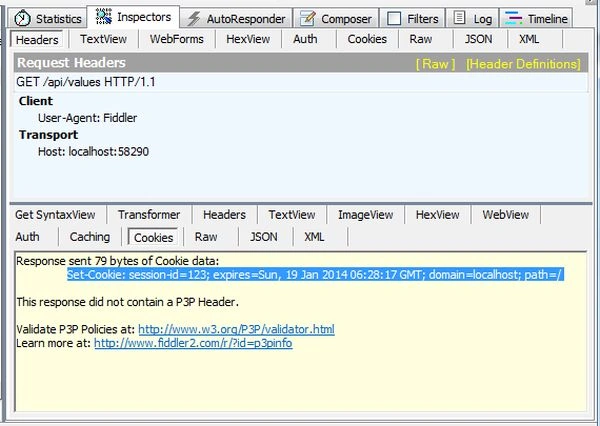Click 'Response sent 79 bytes' text

pos(117,261)
